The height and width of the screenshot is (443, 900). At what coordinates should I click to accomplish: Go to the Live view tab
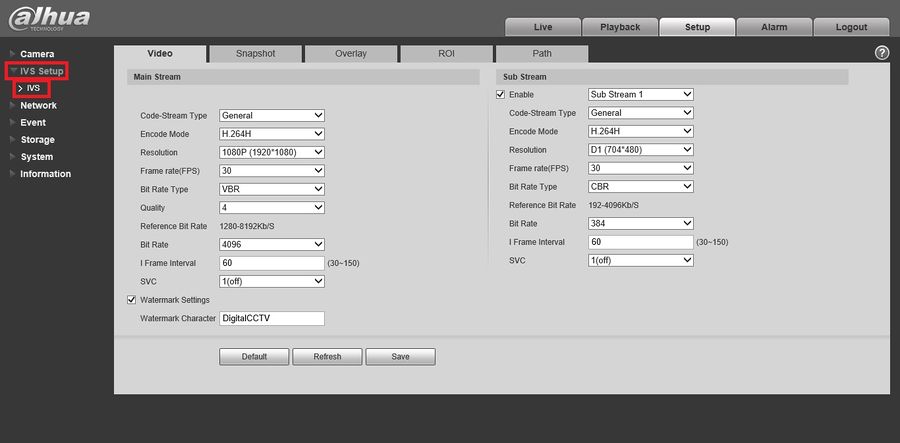[542, 27]
